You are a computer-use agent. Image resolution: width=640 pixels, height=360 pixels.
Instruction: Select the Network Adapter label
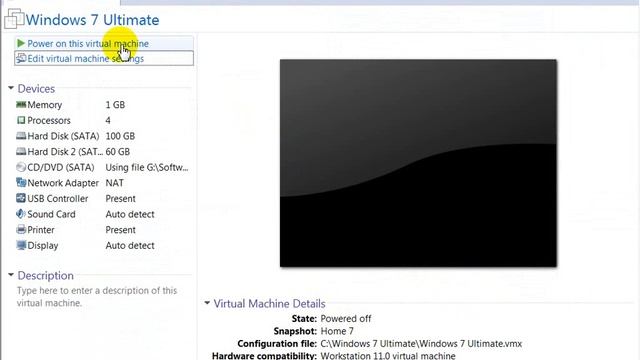63,183
